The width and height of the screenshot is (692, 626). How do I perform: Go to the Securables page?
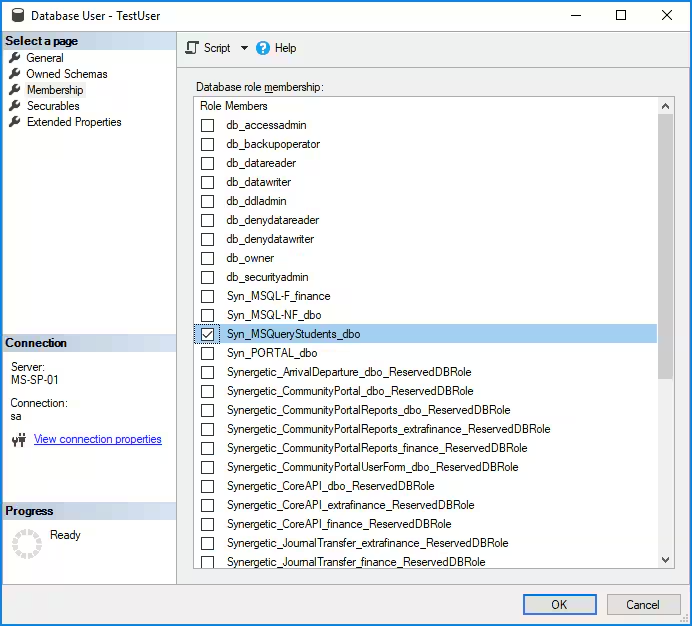(x=53, y=106)
